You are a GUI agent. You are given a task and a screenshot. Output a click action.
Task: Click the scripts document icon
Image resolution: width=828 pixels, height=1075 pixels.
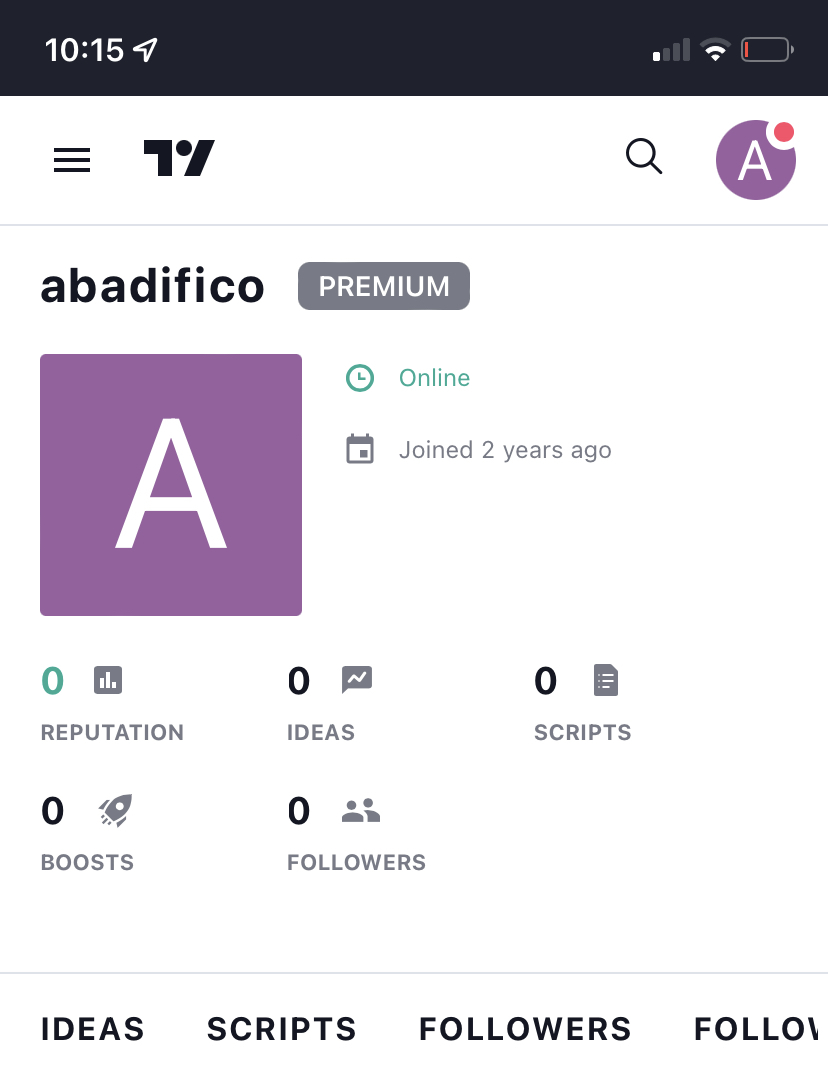(x=605, y=681)
